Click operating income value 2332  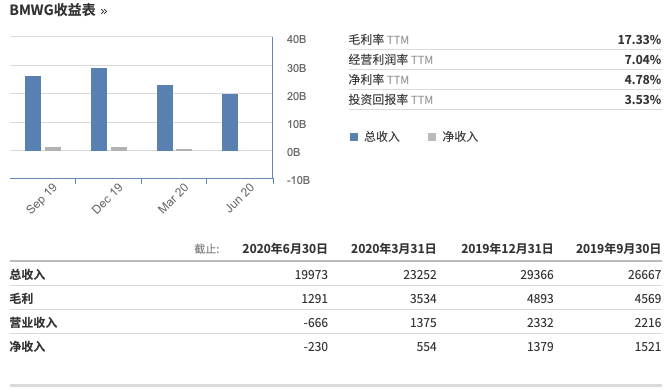(x=540, y=323)
